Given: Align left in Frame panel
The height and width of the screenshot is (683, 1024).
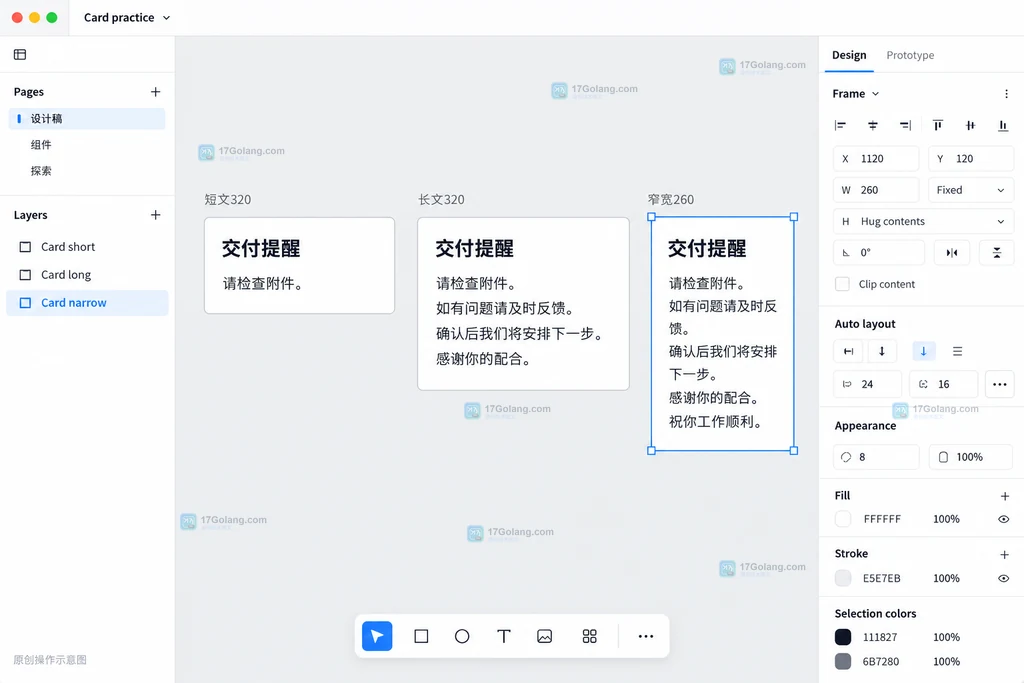Looking at the screenshot, I should coord(840,125).
